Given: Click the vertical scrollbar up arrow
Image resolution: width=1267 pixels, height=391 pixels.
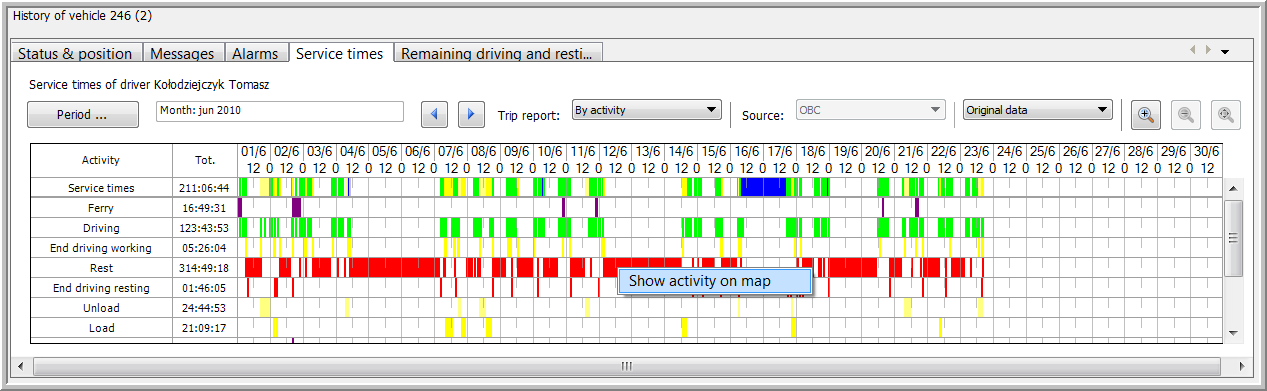Looking at the screenshot, I should pos(1233,188).
